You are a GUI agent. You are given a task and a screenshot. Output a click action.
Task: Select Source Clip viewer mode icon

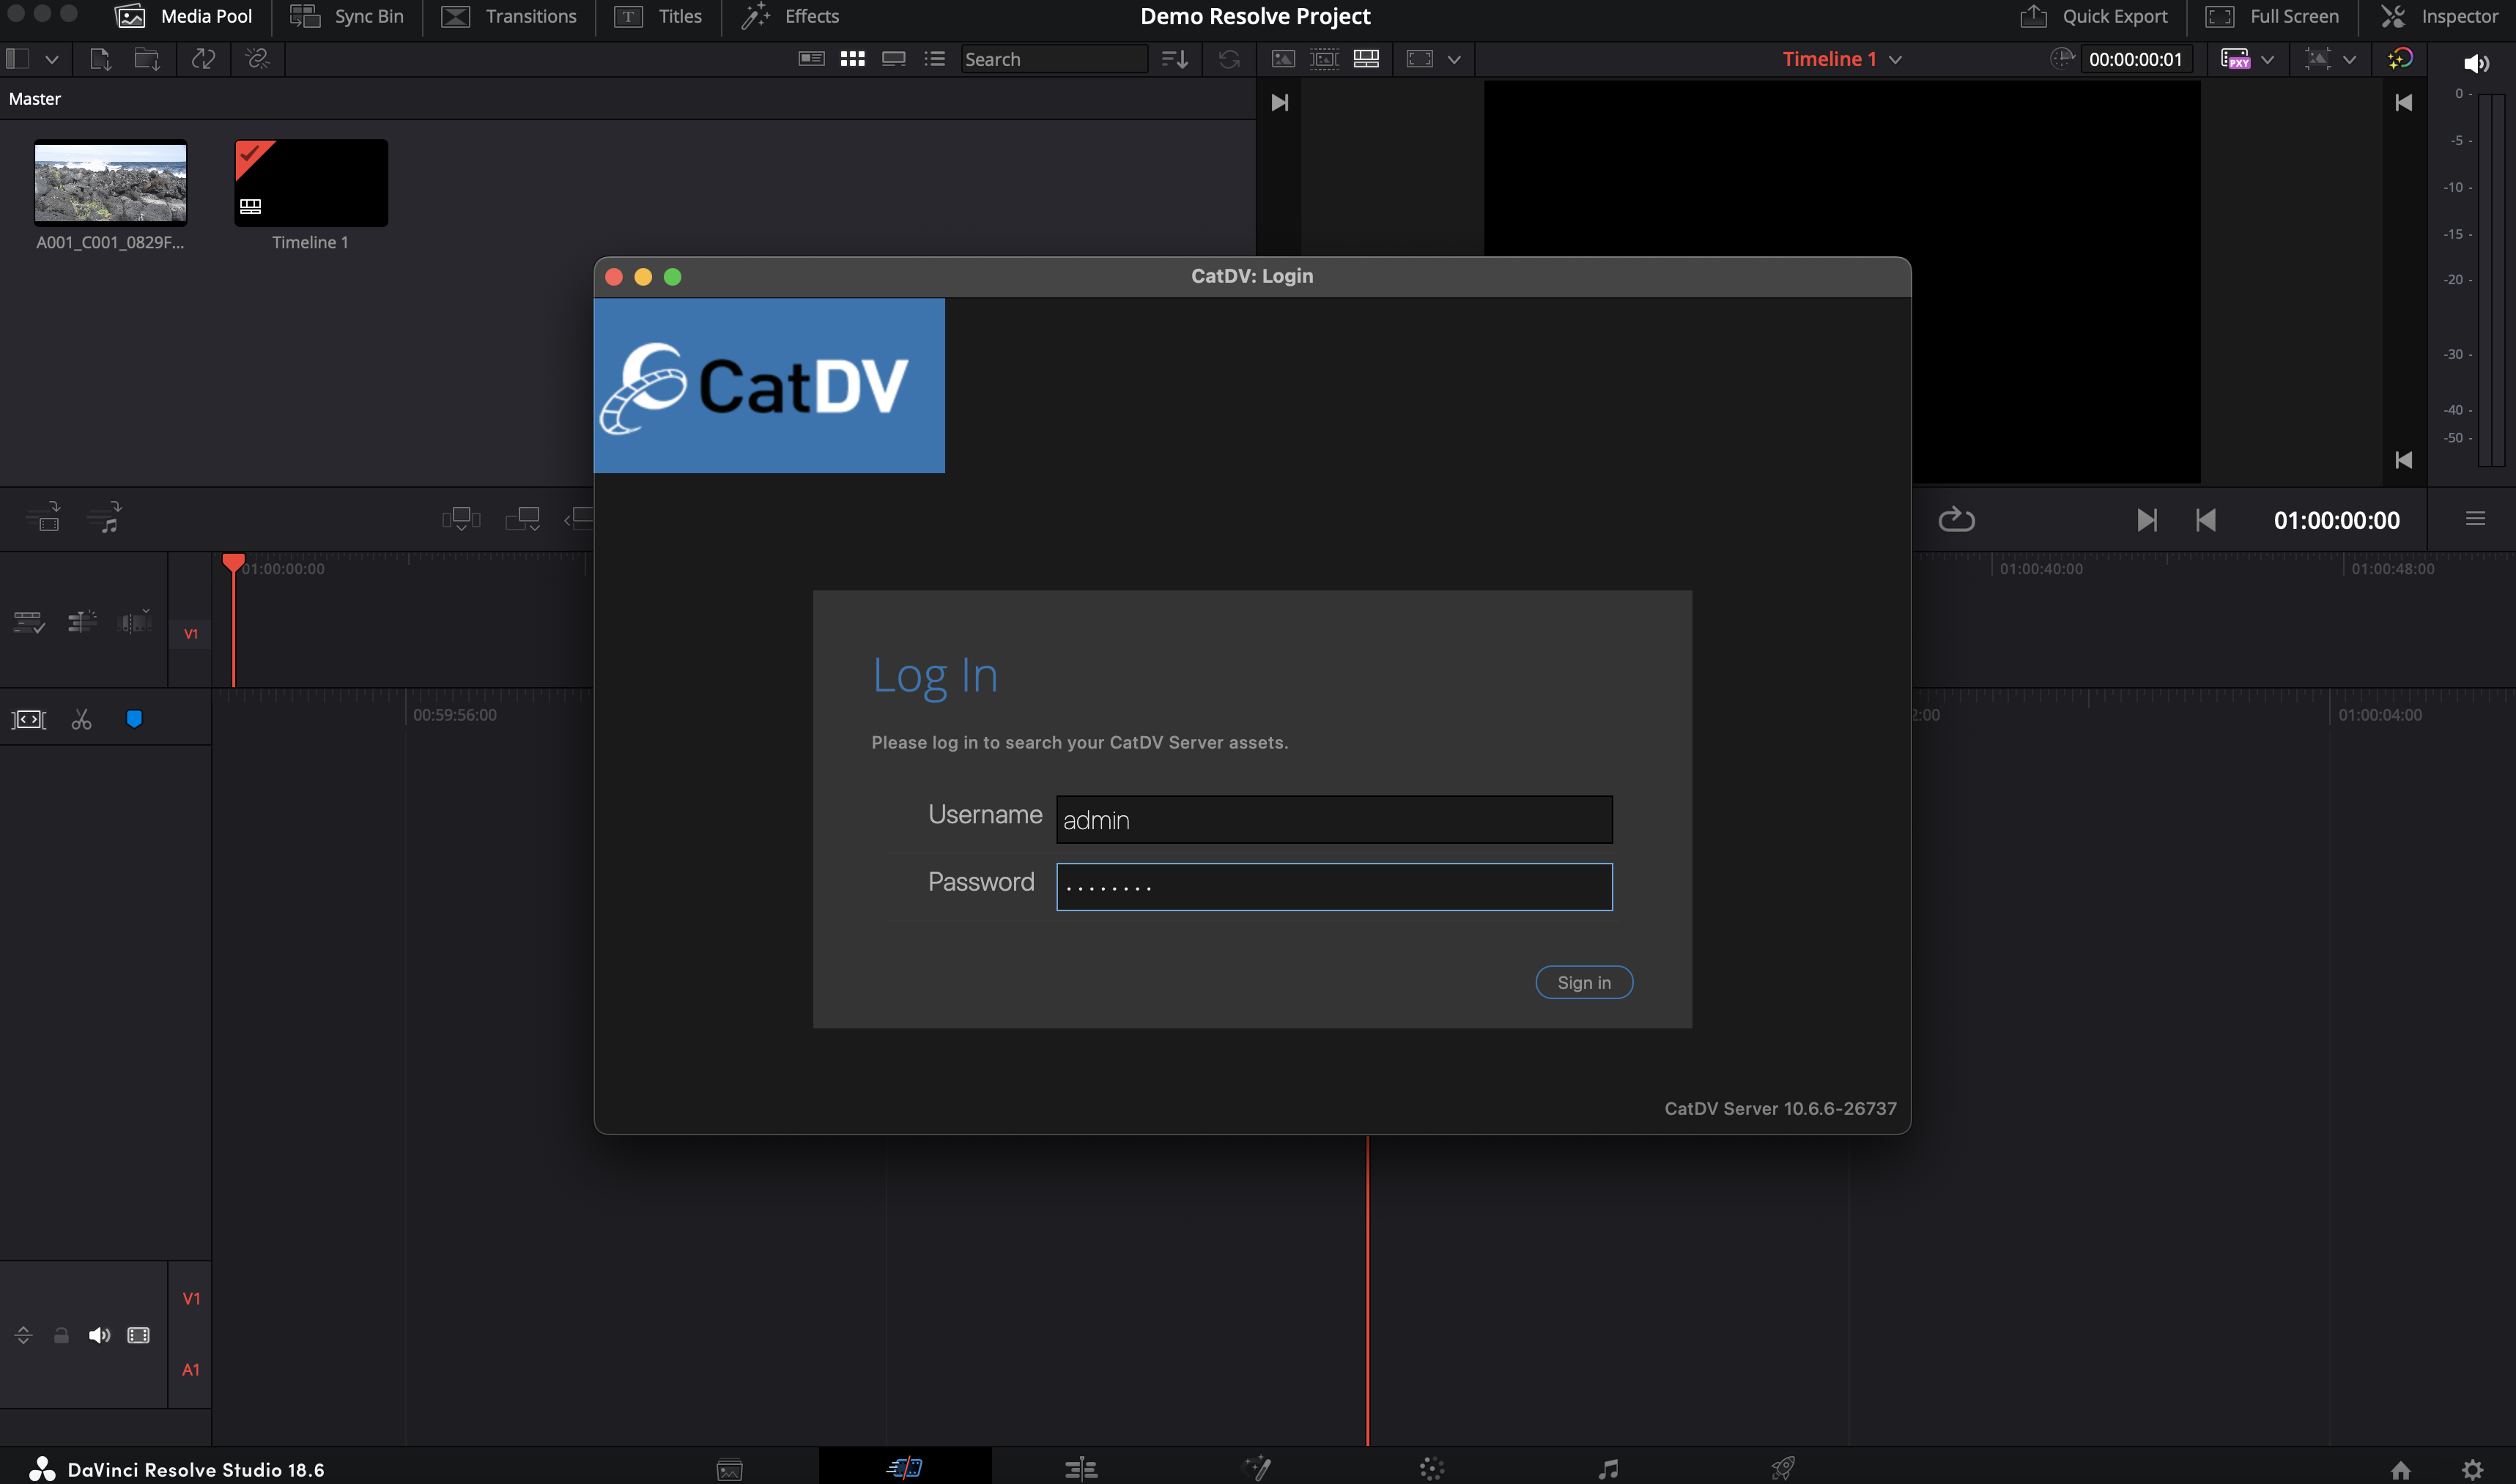click(1283, 59)
